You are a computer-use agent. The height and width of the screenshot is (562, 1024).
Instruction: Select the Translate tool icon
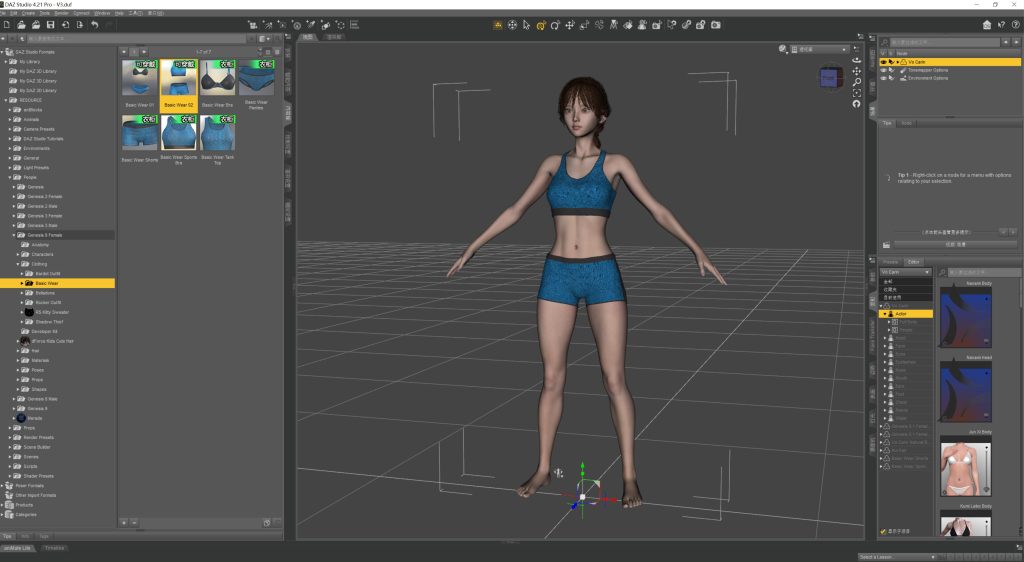[x=569, y=25]
